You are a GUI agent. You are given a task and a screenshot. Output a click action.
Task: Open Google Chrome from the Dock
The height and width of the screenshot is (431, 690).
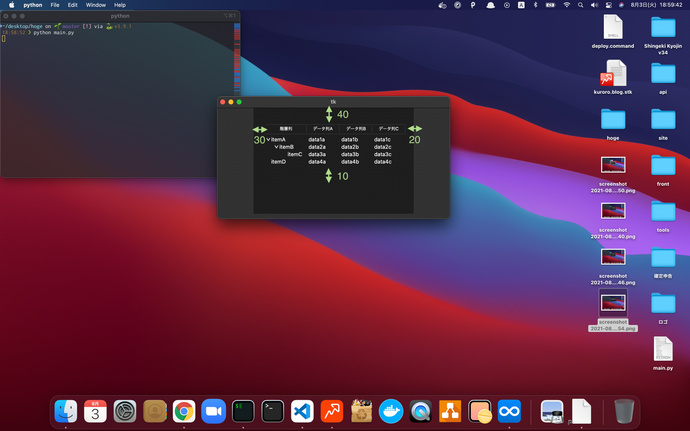(x=184, y=411)
